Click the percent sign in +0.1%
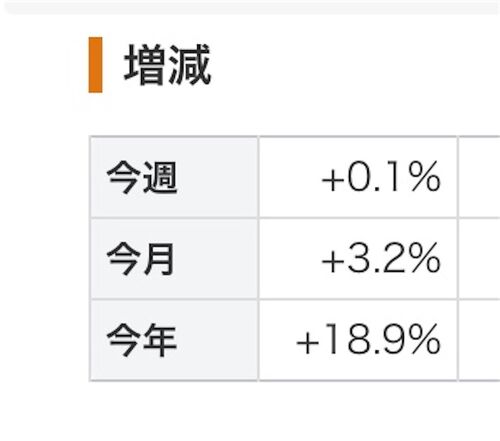This screenshot has height=441, width=500. click(x=426, y=177)
